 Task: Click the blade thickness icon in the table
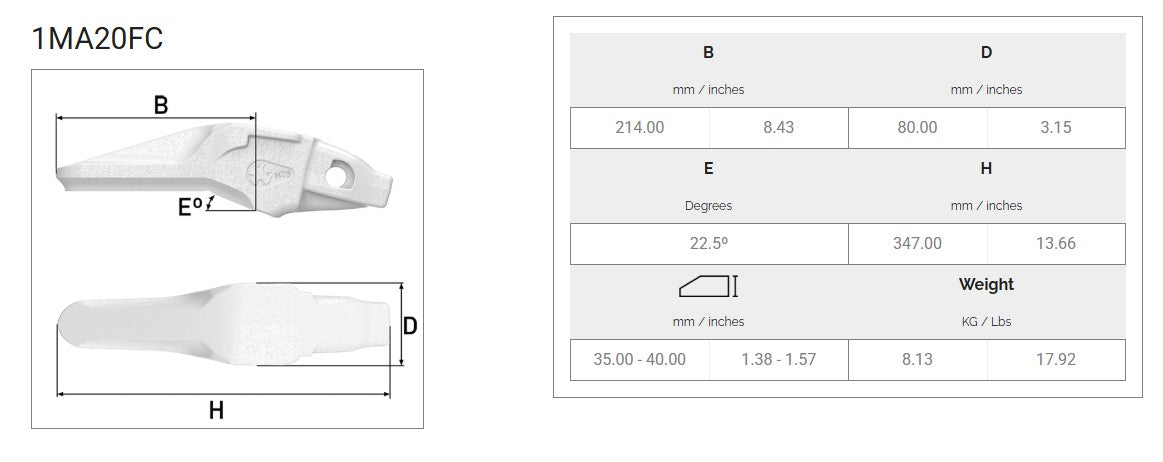(x=708, y=286)
